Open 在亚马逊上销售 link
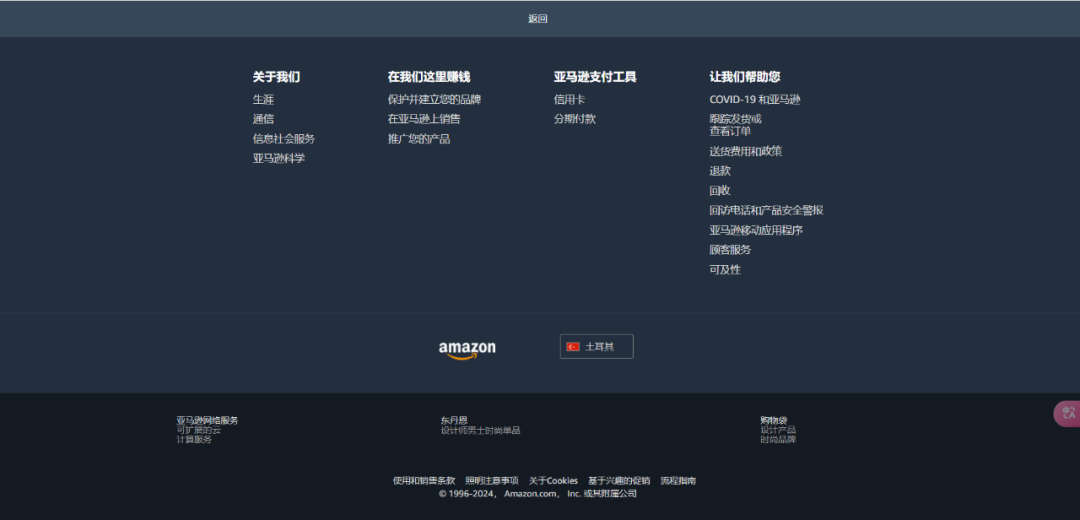 coord(424,119)
